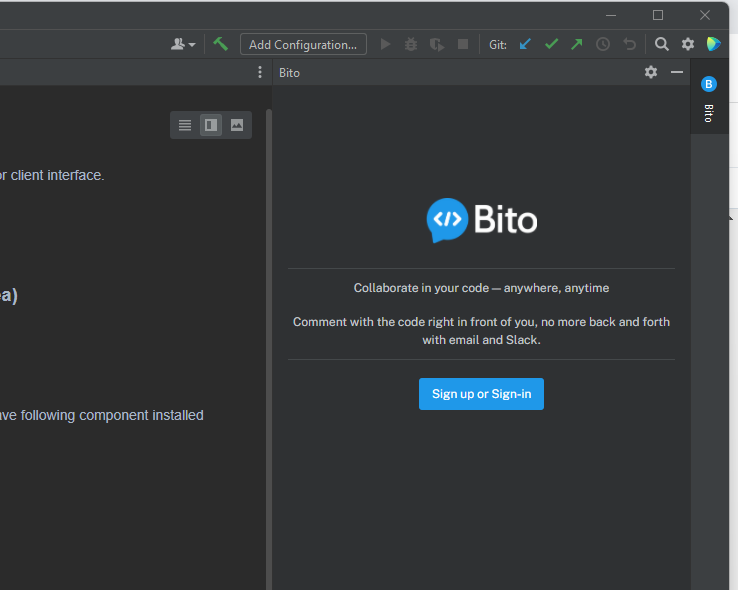Open the Add Configuration... selector
Viewport: 738px width, 590px height.
tap(303, 44)
